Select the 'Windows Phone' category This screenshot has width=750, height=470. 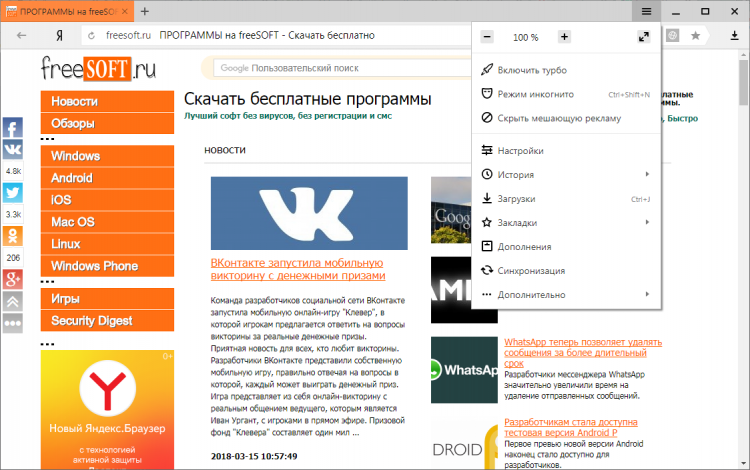[x=107, y=266]
